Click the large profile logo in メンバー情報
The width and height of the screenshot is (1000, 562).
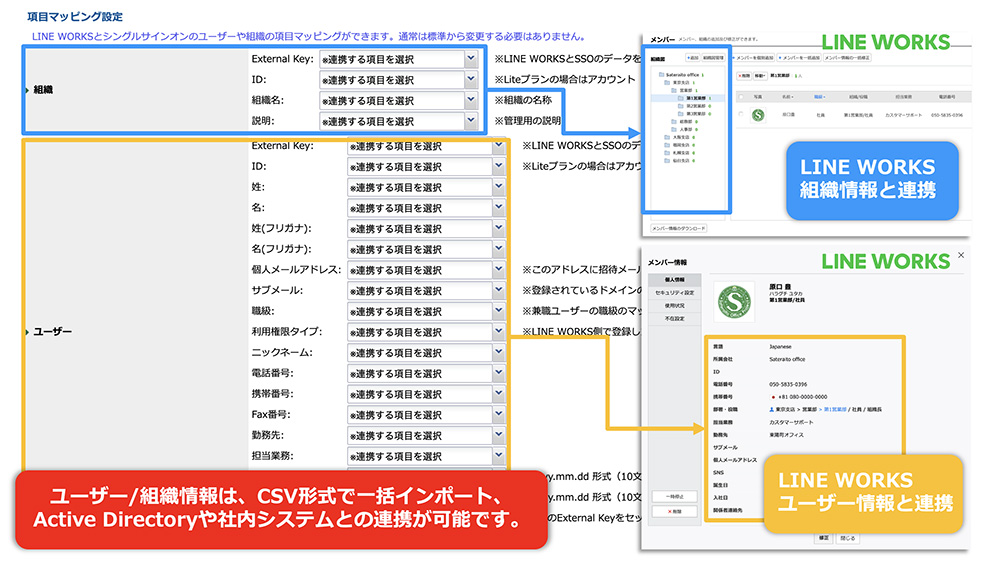[734, 302]
